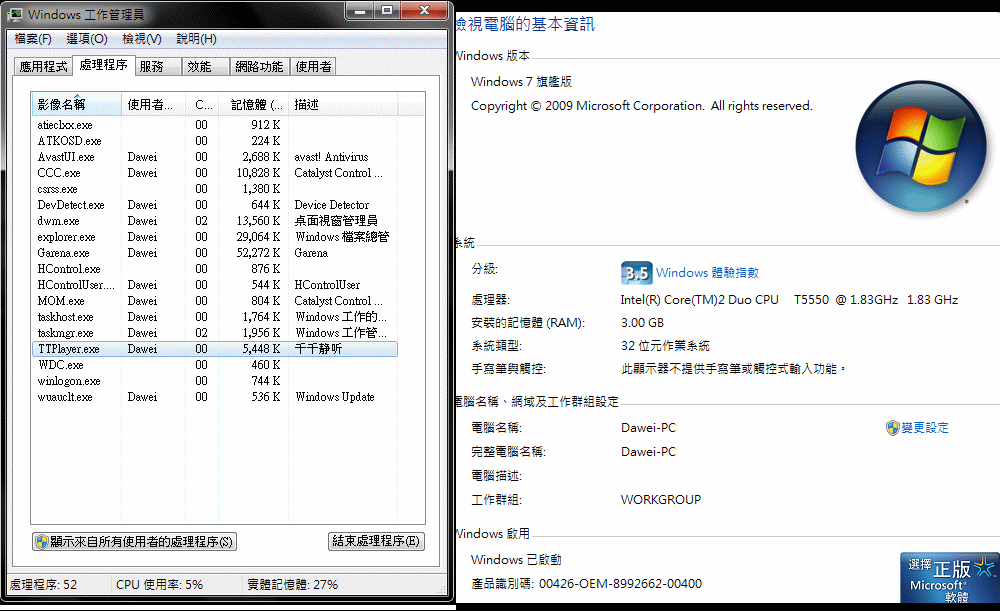Click the Task Manager title bar icon
This screenshot has width=1000, height=611.
pyautogui.click(x=15, y=15)
